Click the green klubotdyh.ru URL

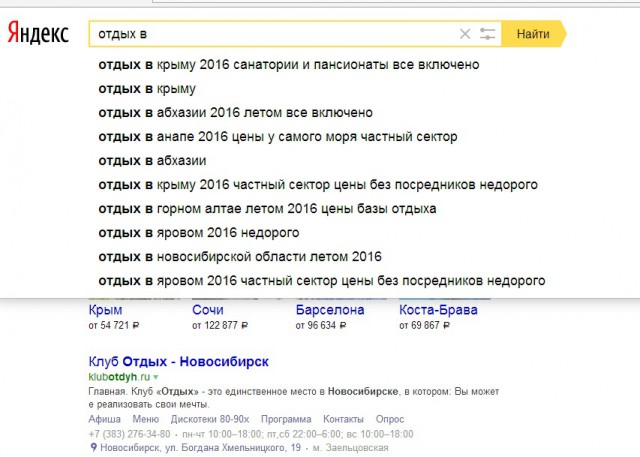(x=119, y=377)
